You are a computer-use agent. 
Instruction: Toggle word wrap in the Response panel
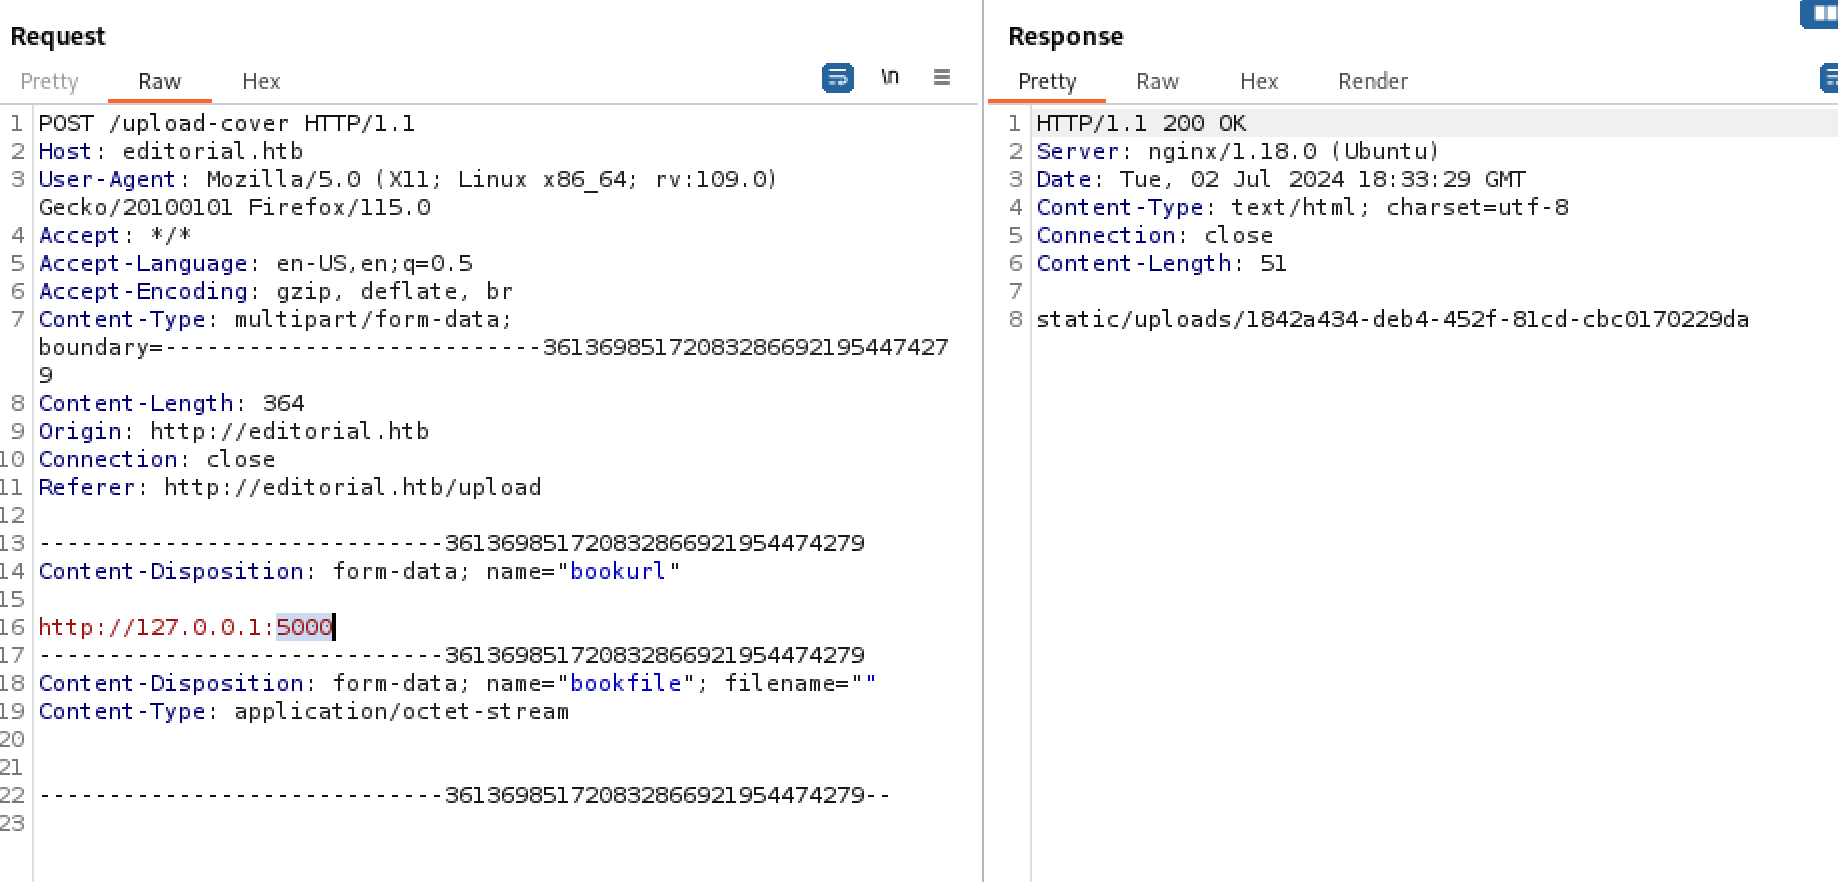[x=1829, y=78]
